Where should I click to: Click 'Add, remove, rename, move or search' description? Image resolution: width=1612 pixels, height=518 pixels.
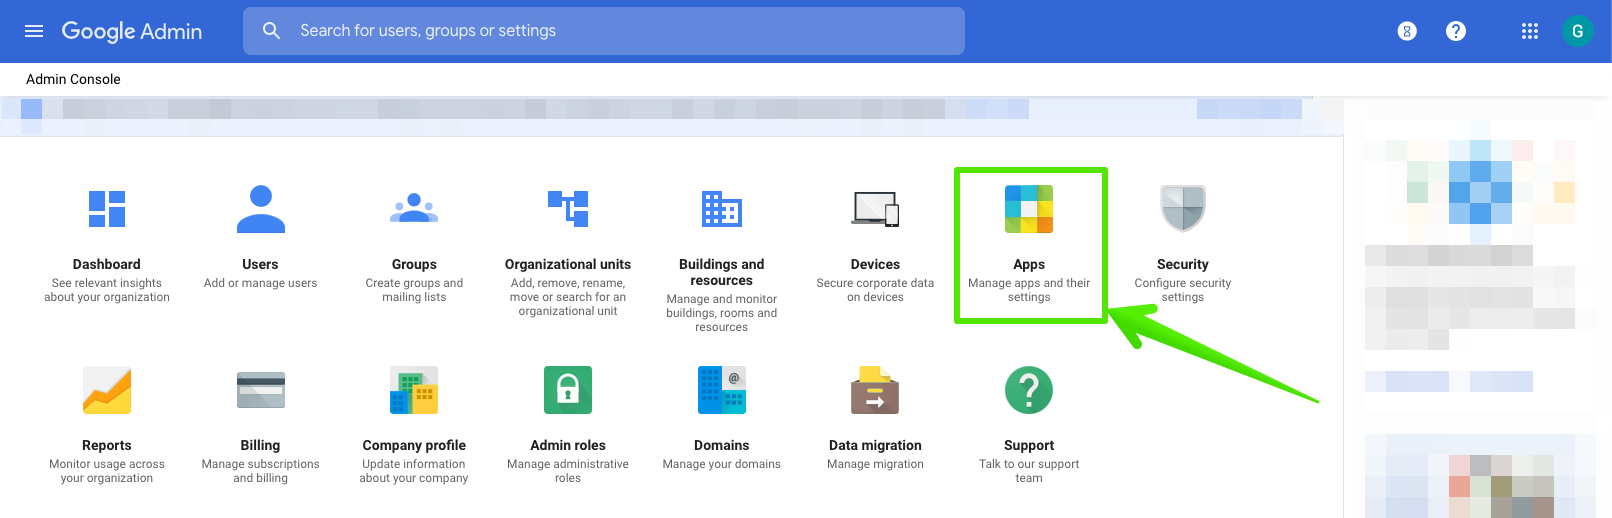[568, 297]
